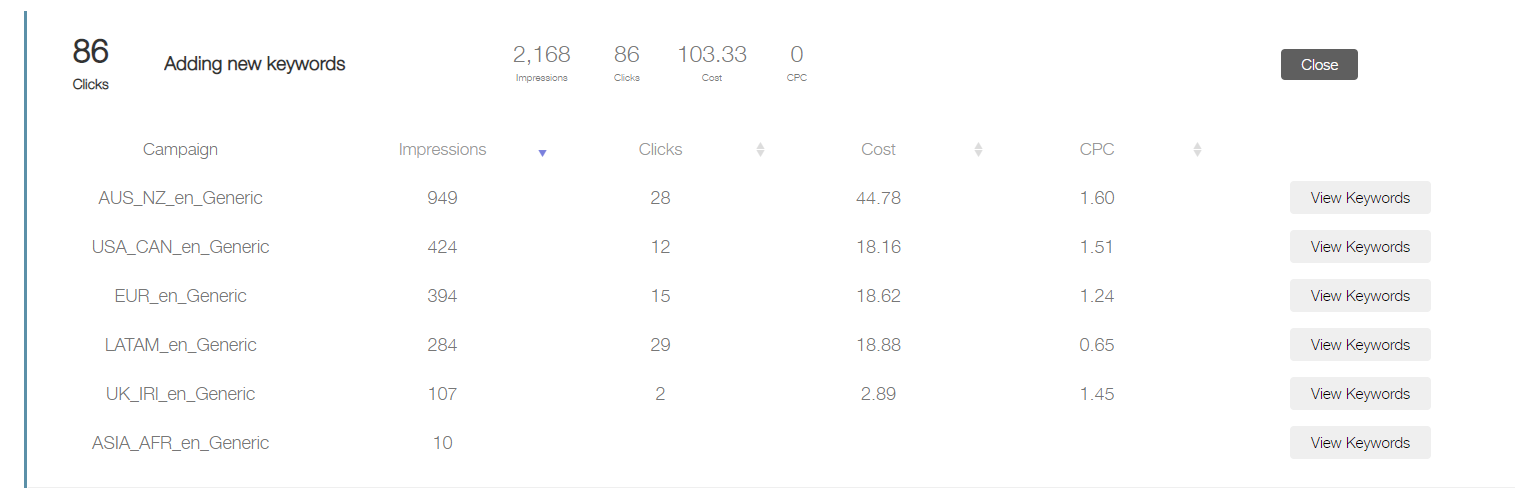Click the Clicks column sort arrows
The image size is (1529, 499).
(760, 150)
